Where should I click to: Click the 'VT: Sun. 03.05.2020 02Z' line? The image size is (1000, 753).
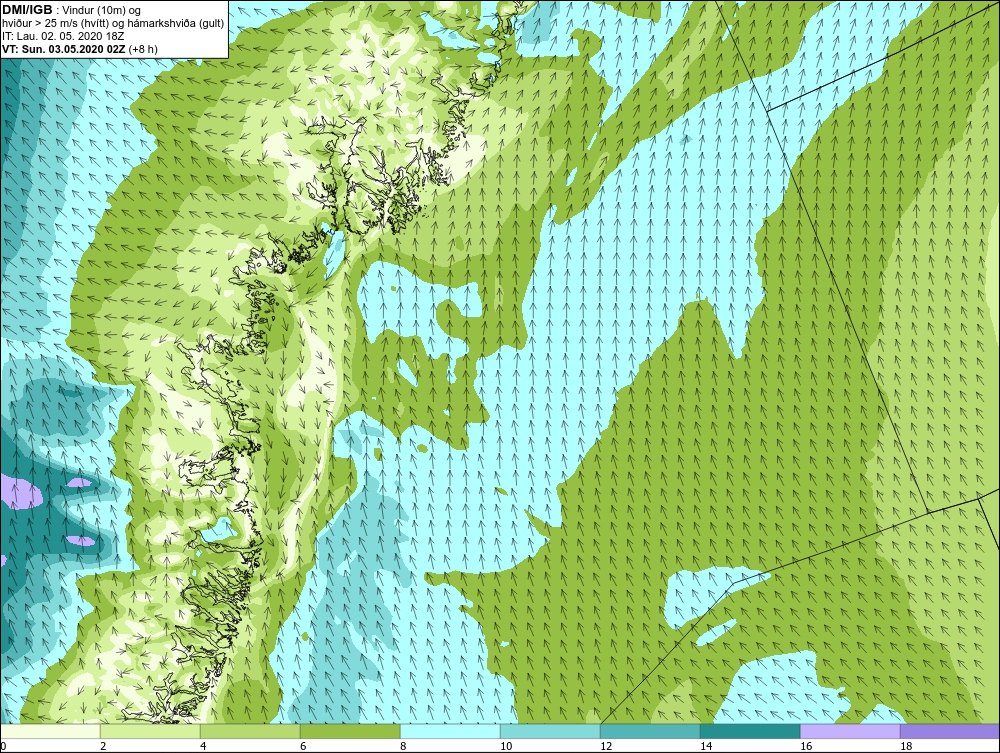tap(64, 48)
